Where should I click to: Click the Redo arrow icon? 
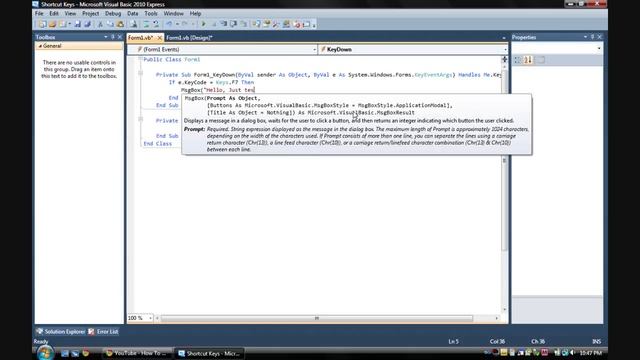click(185, 24)
